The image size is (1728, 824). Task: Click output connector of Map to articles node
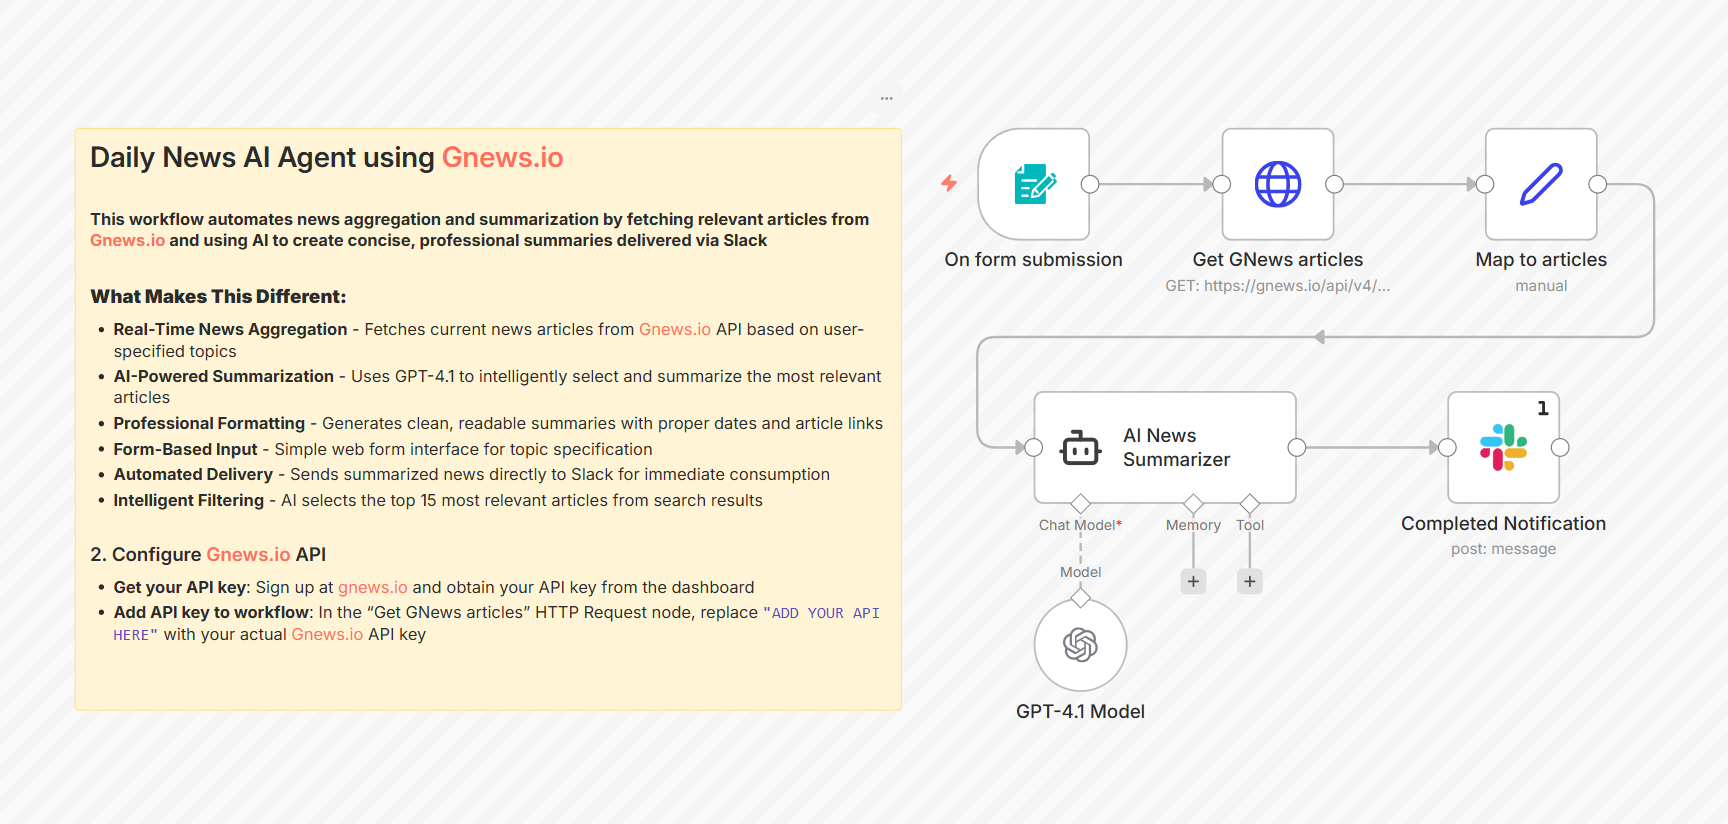coord(1598,184)
